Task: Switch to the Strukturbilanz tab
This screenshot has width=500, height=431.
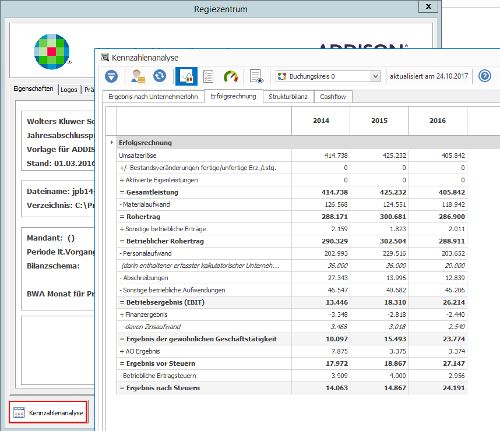Action: coord(288,97)
